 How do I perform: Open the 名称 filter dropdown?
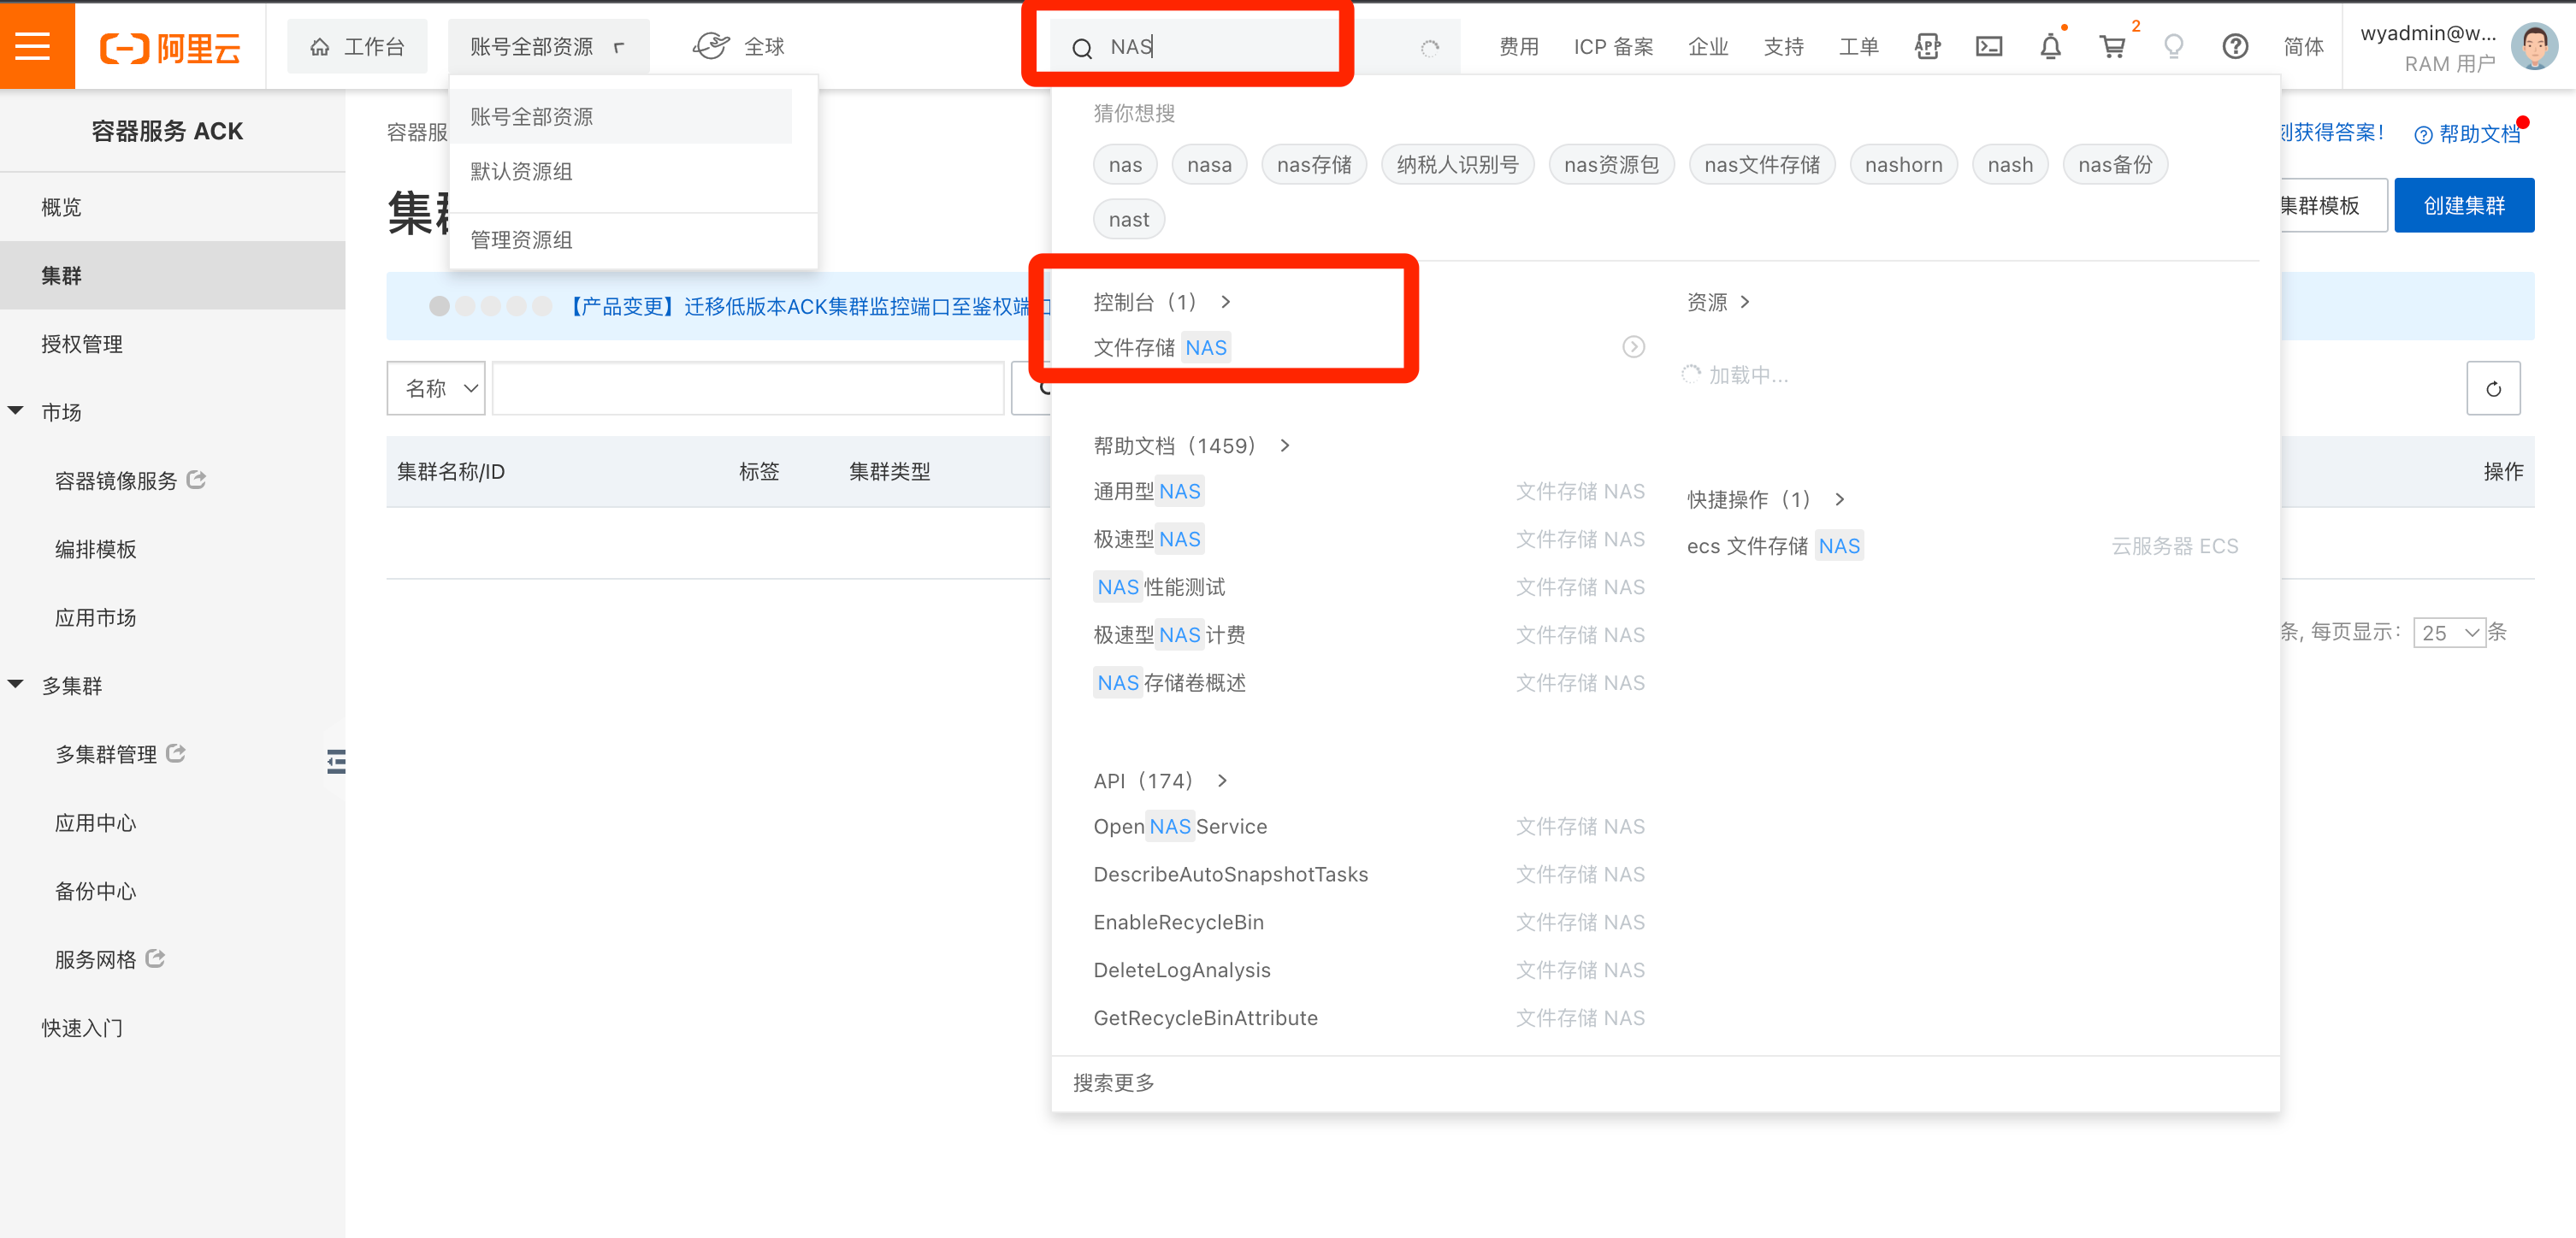click(437, 388)
